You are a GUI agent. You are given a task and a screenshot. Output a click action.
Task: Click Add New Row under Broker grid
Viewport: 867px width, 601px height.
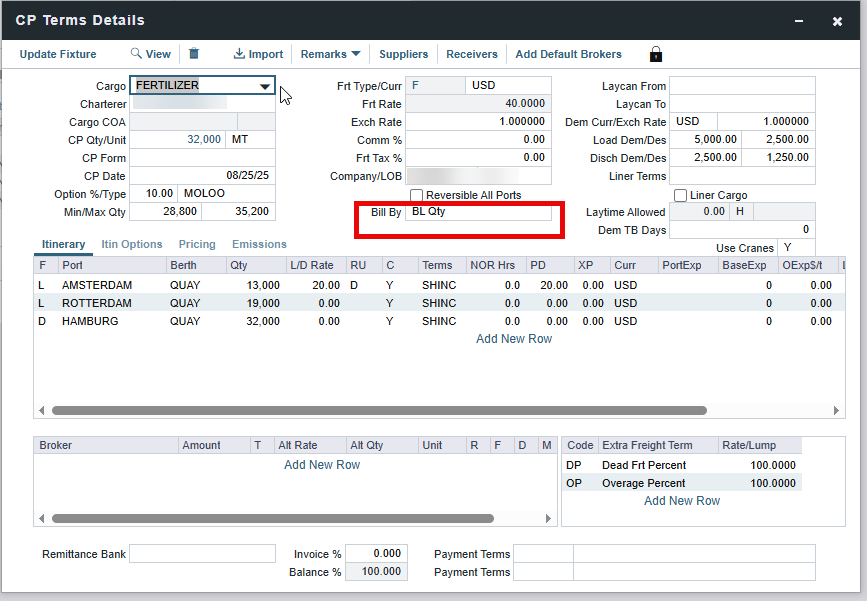click(x=322, y=465)
